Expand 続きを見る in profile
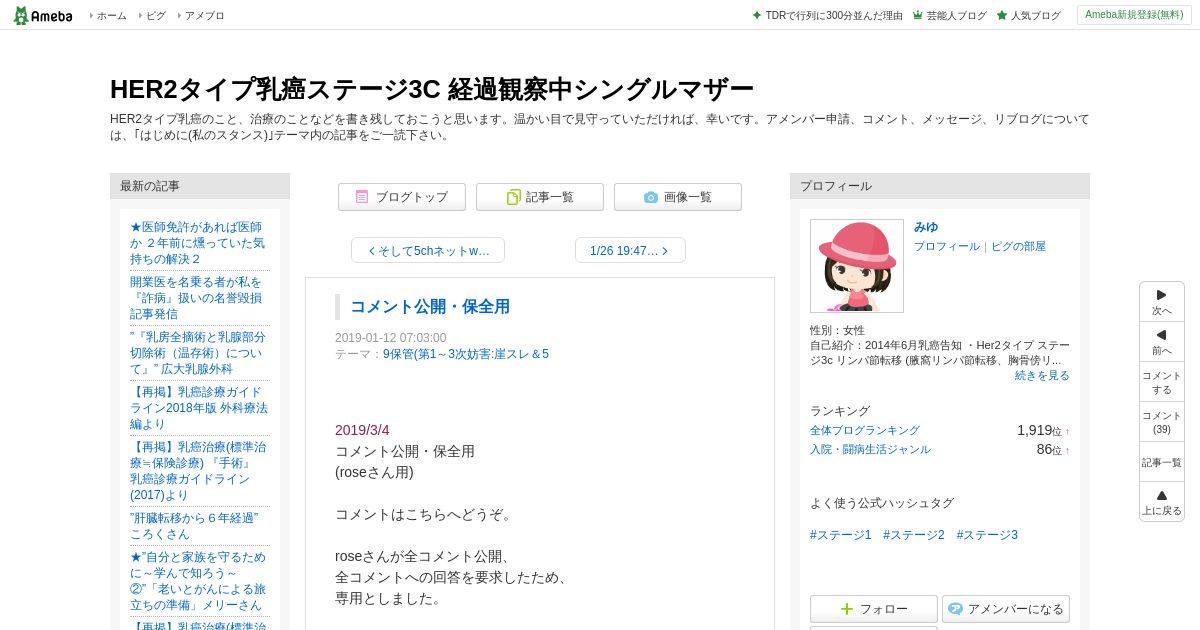Image resolution: width=1200 pixels, height=630 pixels. 1042,375
